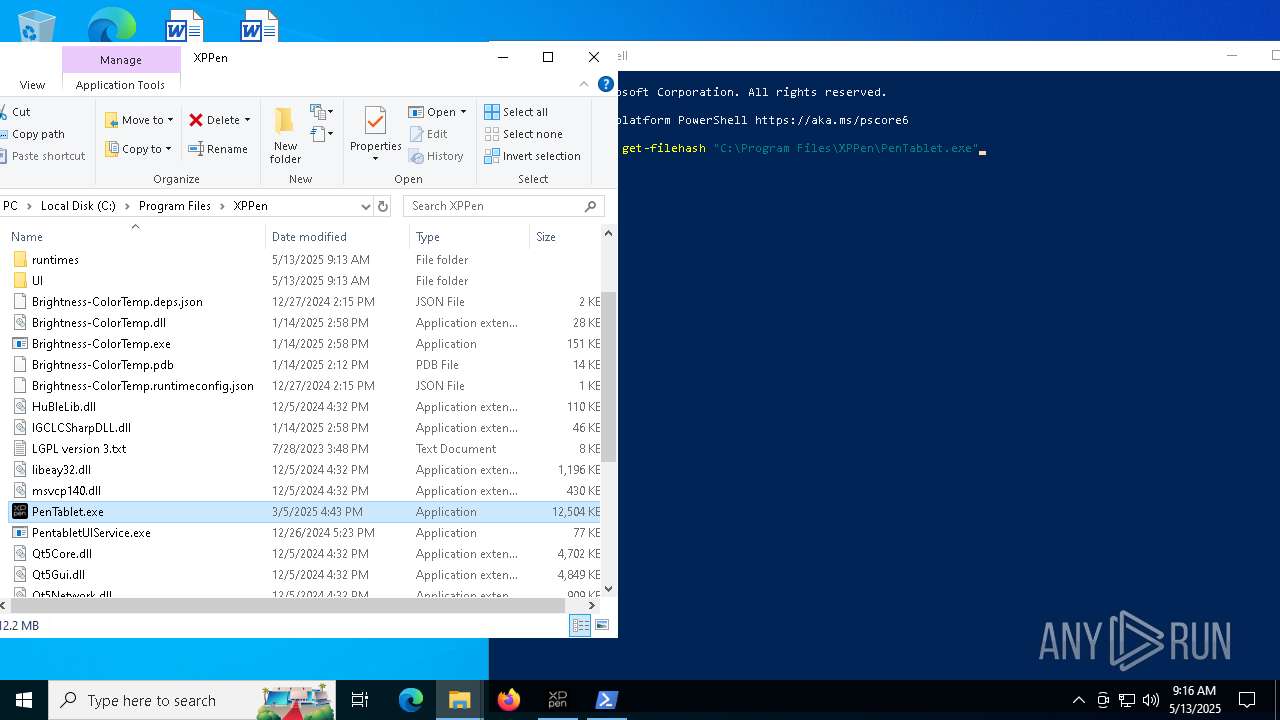
Task: Select the UI folder
Action: tap(37, 281)
